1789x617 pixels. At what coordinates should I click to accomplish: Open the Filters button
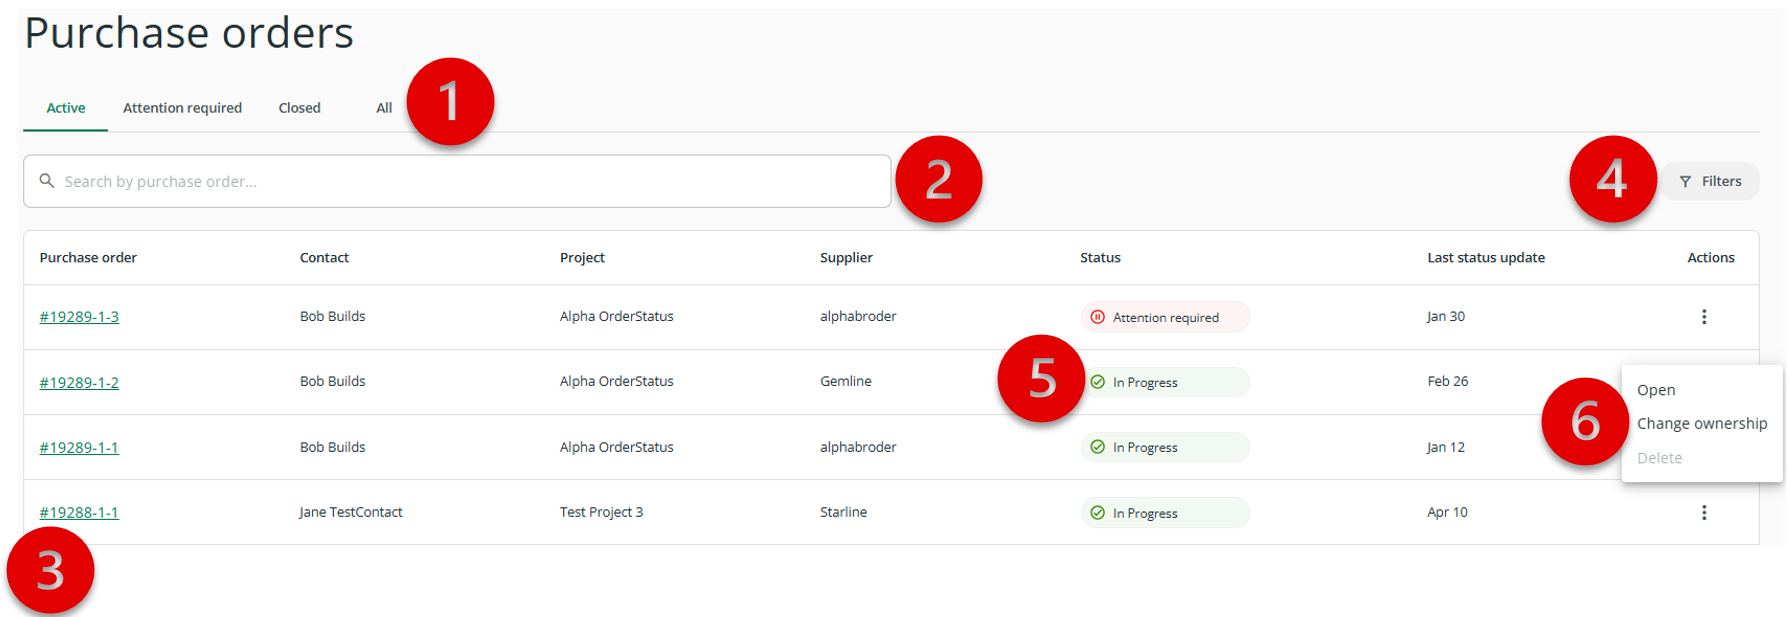[1710, 181]
